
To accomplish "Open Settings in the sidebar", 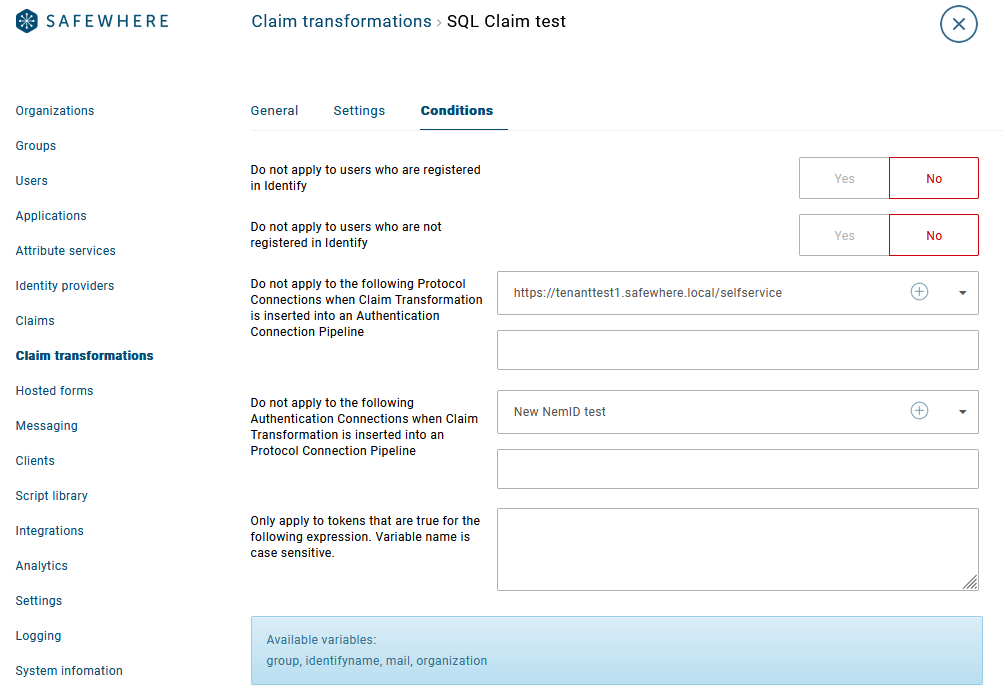I will 38,600.
